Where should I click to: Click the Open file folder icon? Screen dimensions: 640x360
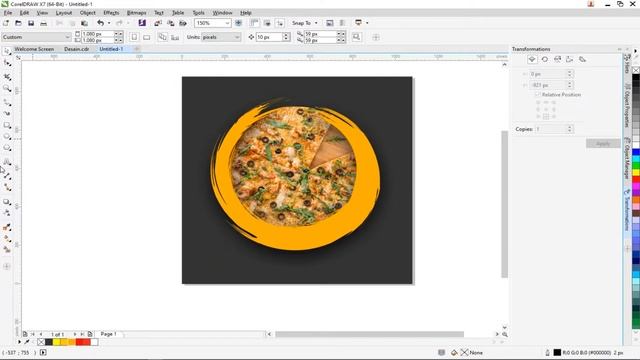pos(18,23)
